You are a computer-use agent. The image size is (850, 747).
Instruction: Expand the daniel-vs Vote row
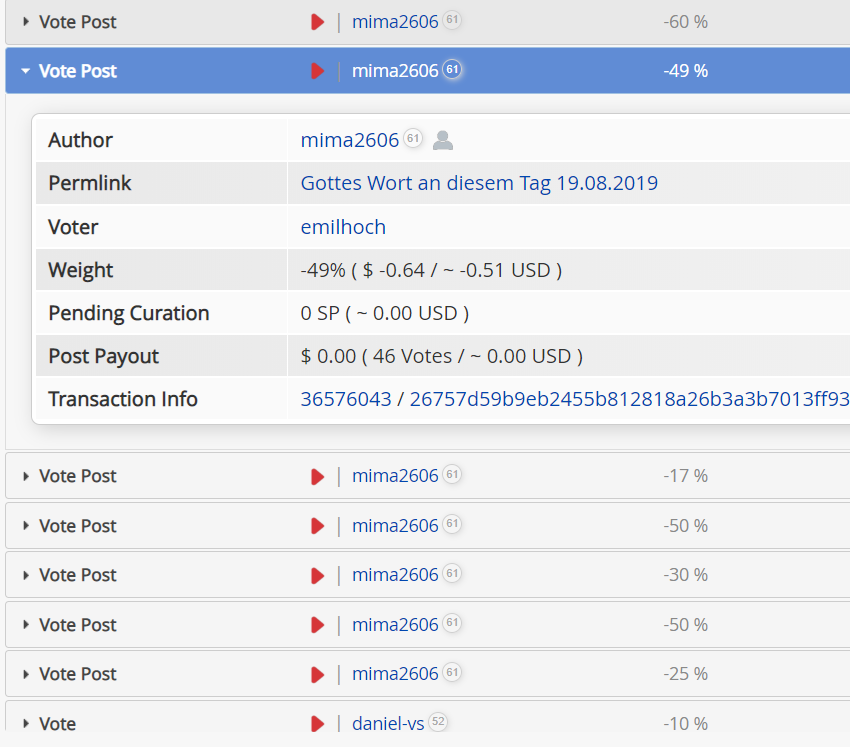pyautogui.click(x=25, y=724)
